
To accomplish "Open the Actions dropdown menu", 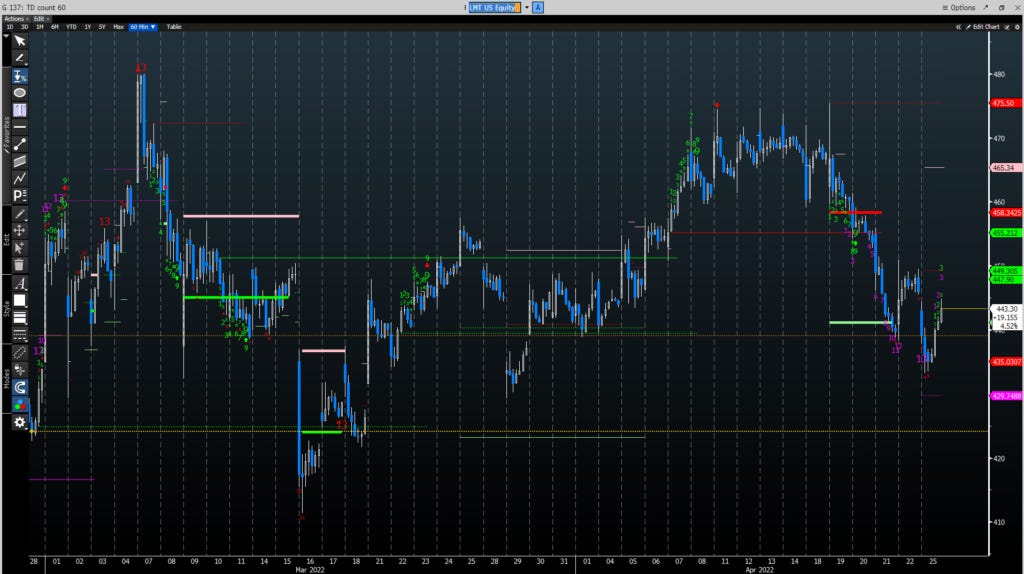I will 16,19.
